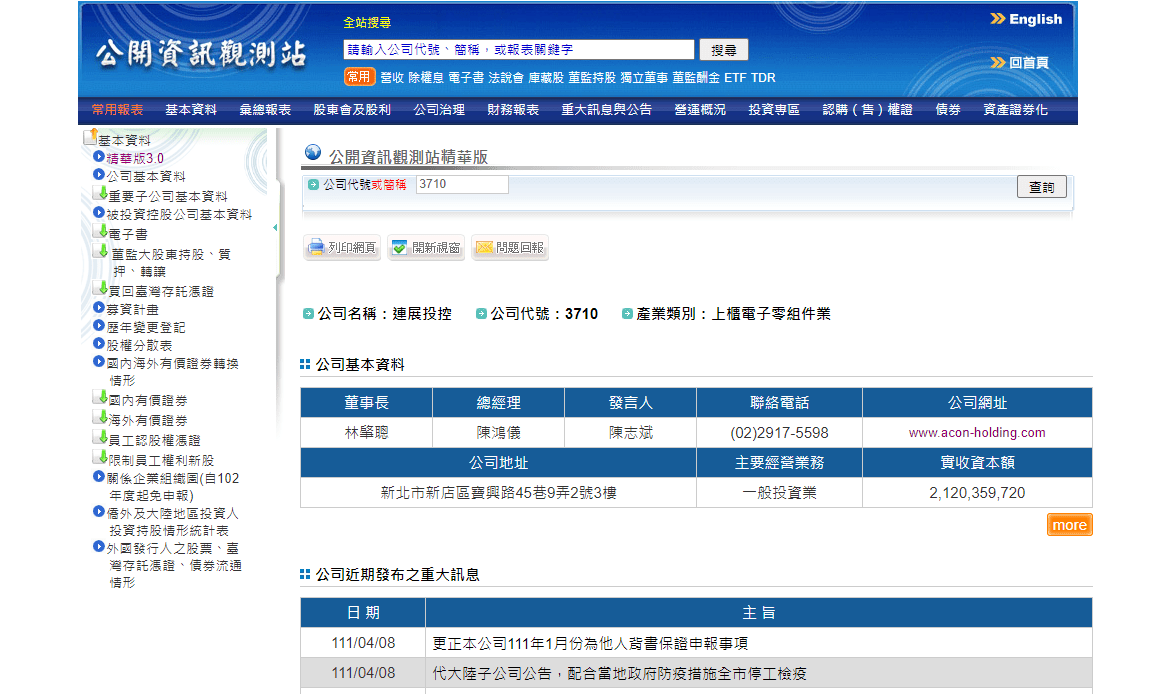Click blue bullet icon next to 關係企業組織圖
The height and width of the screenshot is (697, 1152).
click(x=98, y=477)
